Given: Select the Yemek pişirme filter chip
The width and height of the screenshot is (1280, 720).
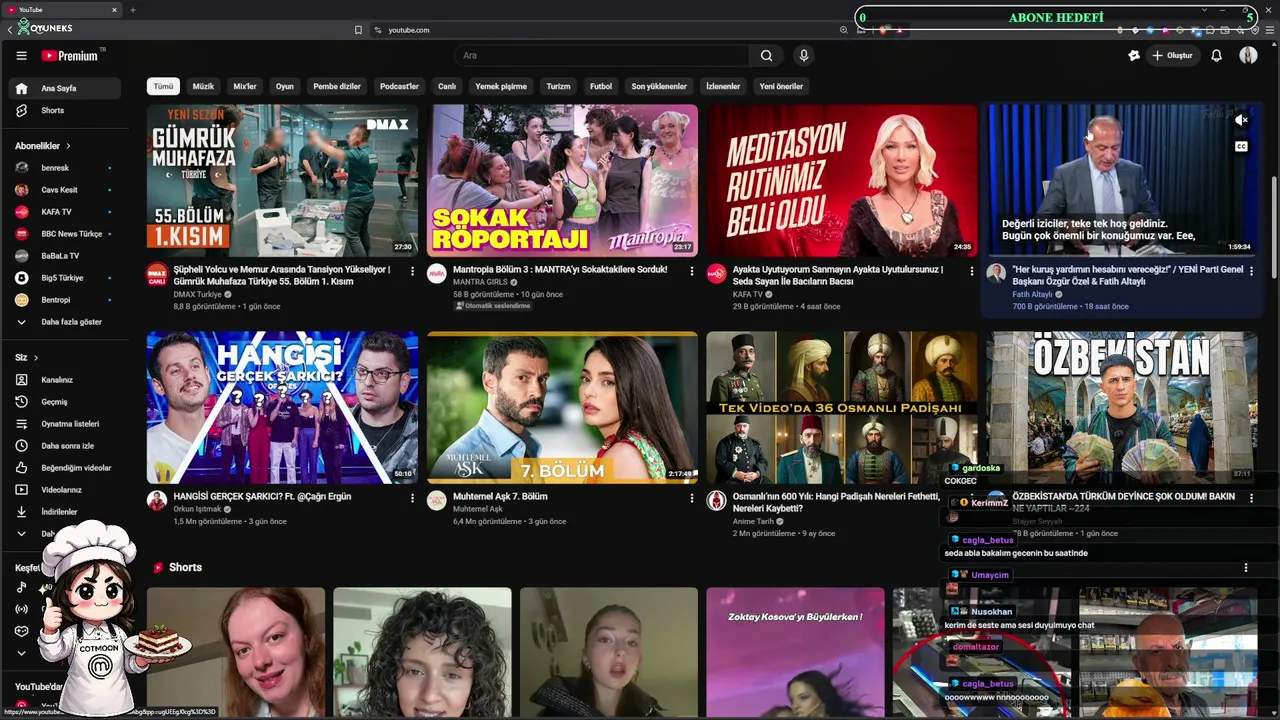Looking at the screenshot, I should click(x=501, y=86).
